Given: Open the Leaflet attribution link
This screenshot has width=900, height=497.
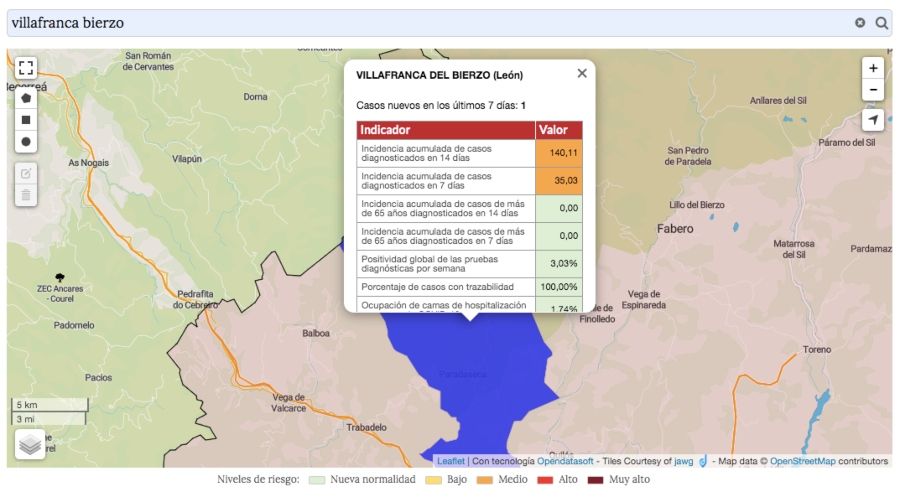Looking at the screenshot, I should point(451,461).
